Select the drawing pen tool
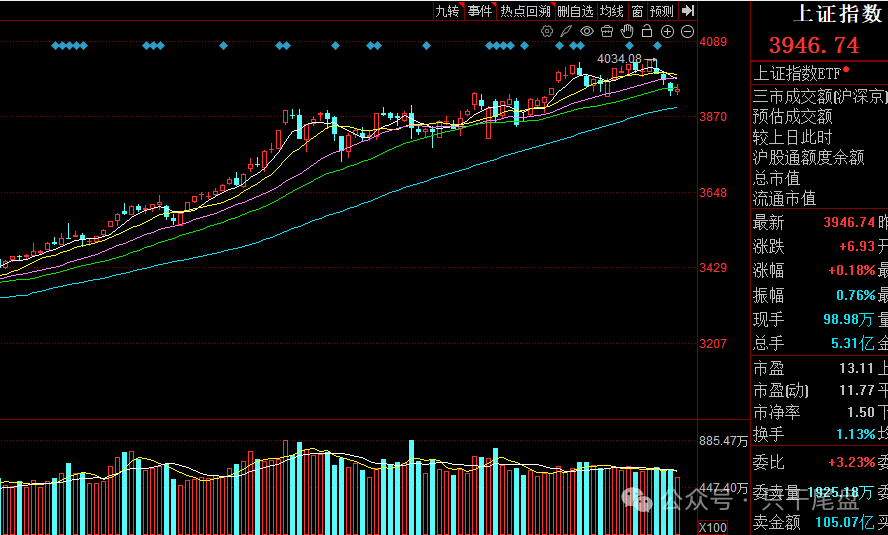 [x=566, y=31]
